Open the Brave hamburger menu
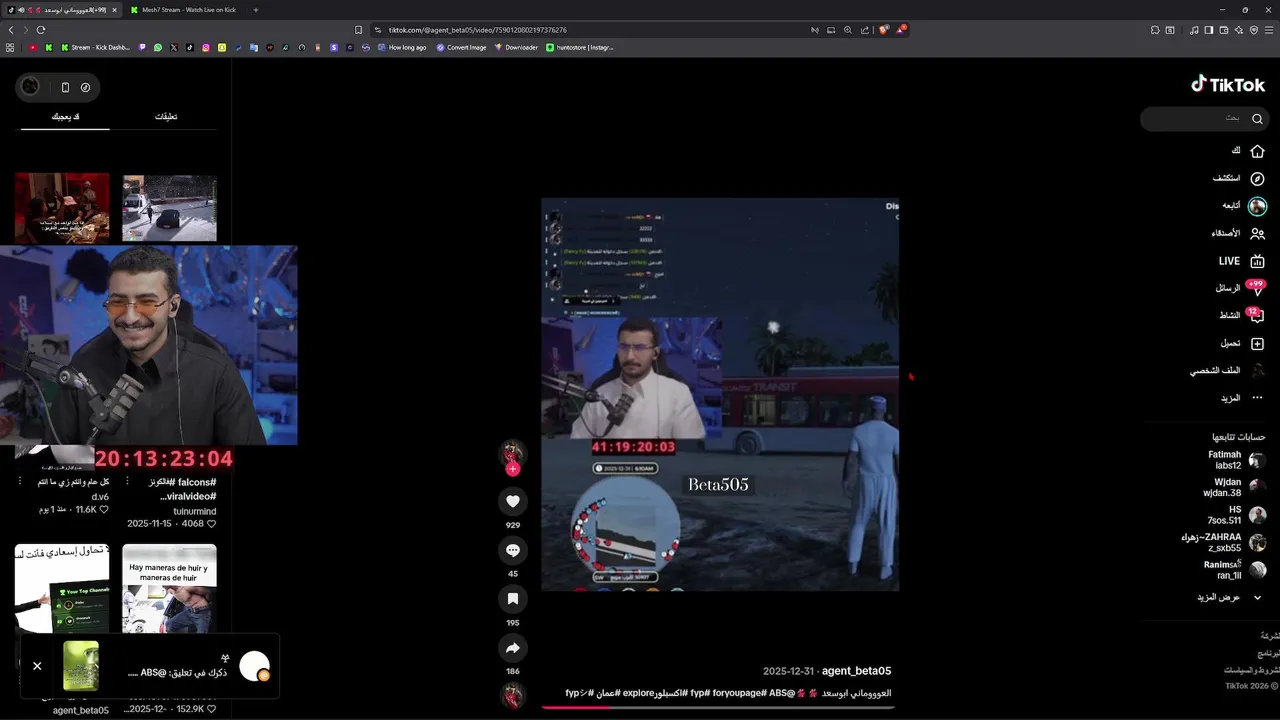The width and height of the screenshot is (1280, 720). [1269, 30]
